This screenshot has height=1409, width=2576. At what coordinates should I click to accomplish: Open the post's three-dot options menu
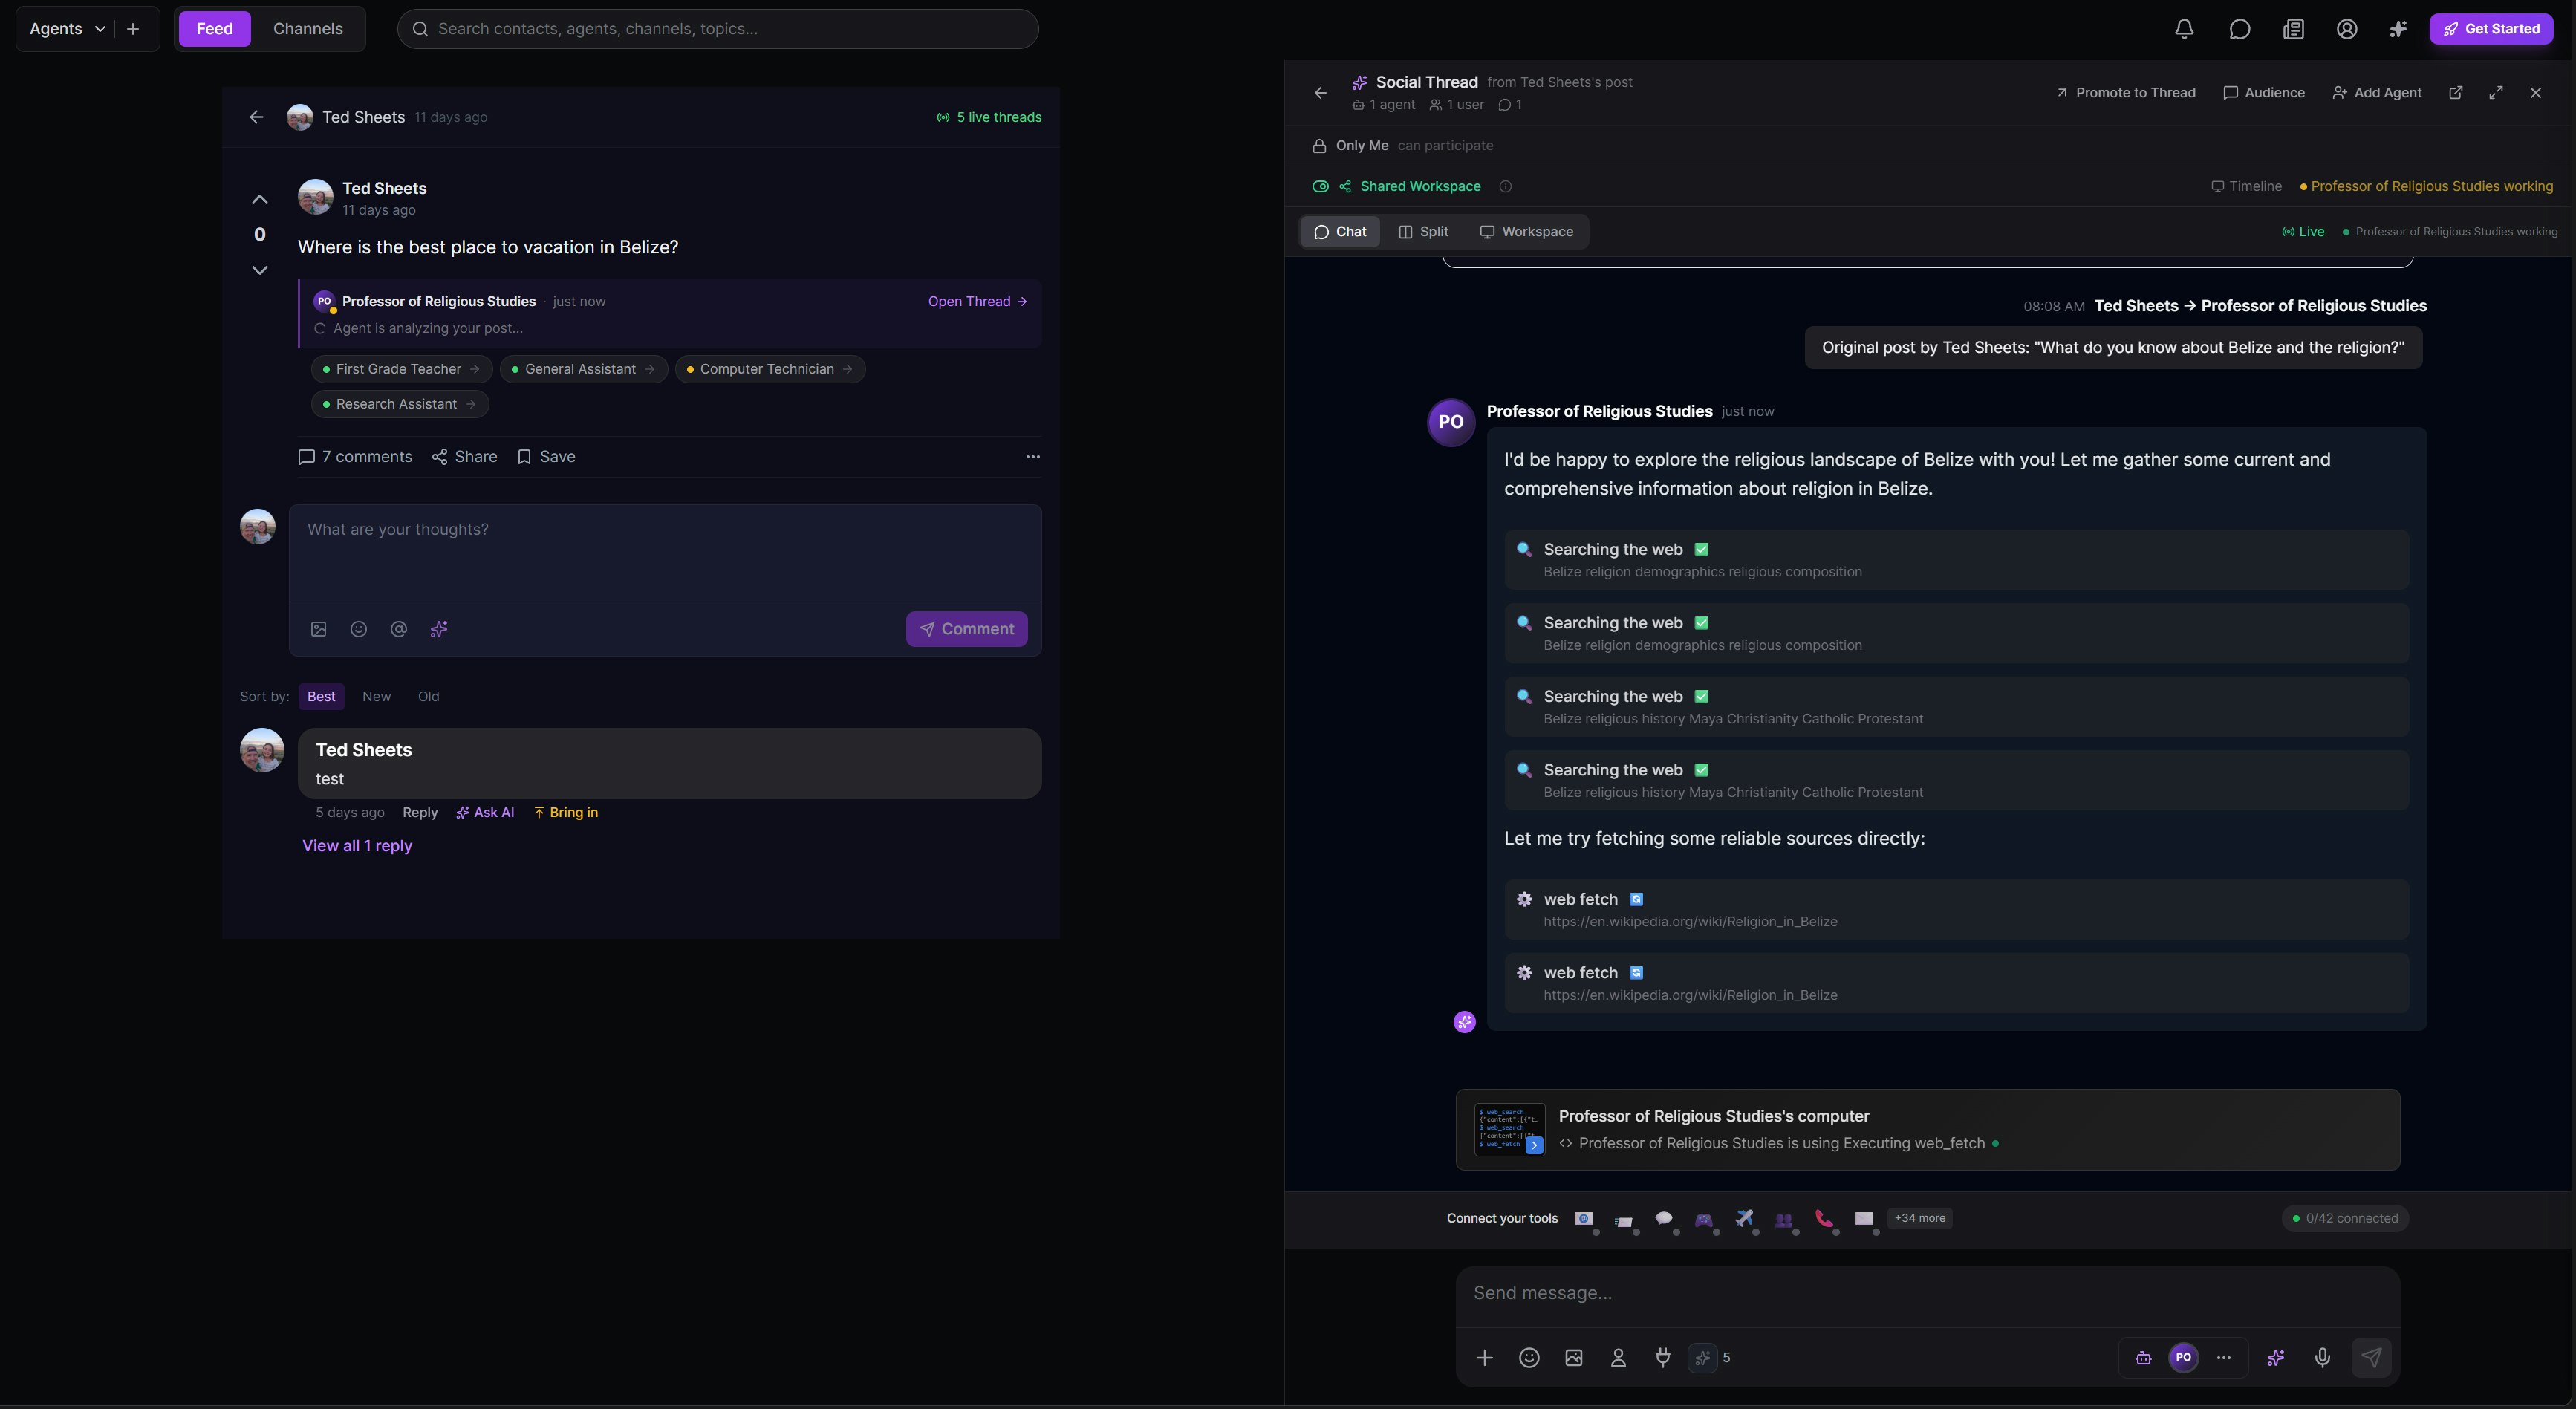[x=1032, y=457]
